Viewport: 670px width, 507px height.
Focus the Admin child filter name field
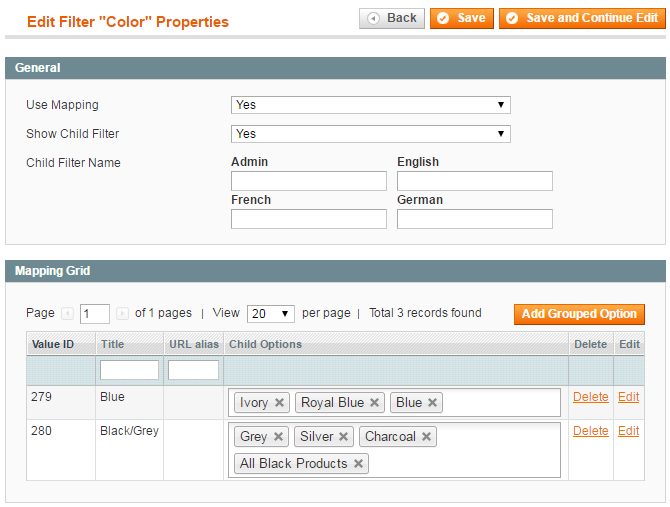308,181
